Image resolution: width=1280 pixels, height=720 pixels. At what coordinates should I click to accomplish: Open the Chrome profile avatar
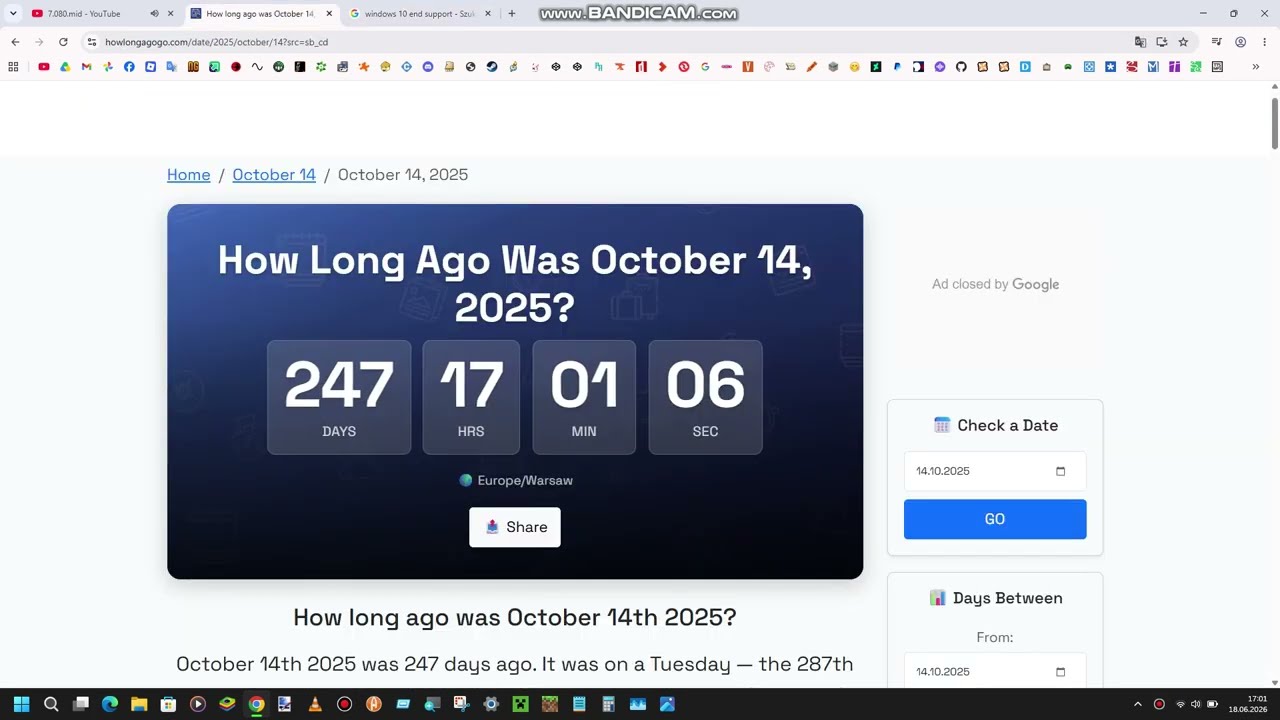click(1240, 42)
